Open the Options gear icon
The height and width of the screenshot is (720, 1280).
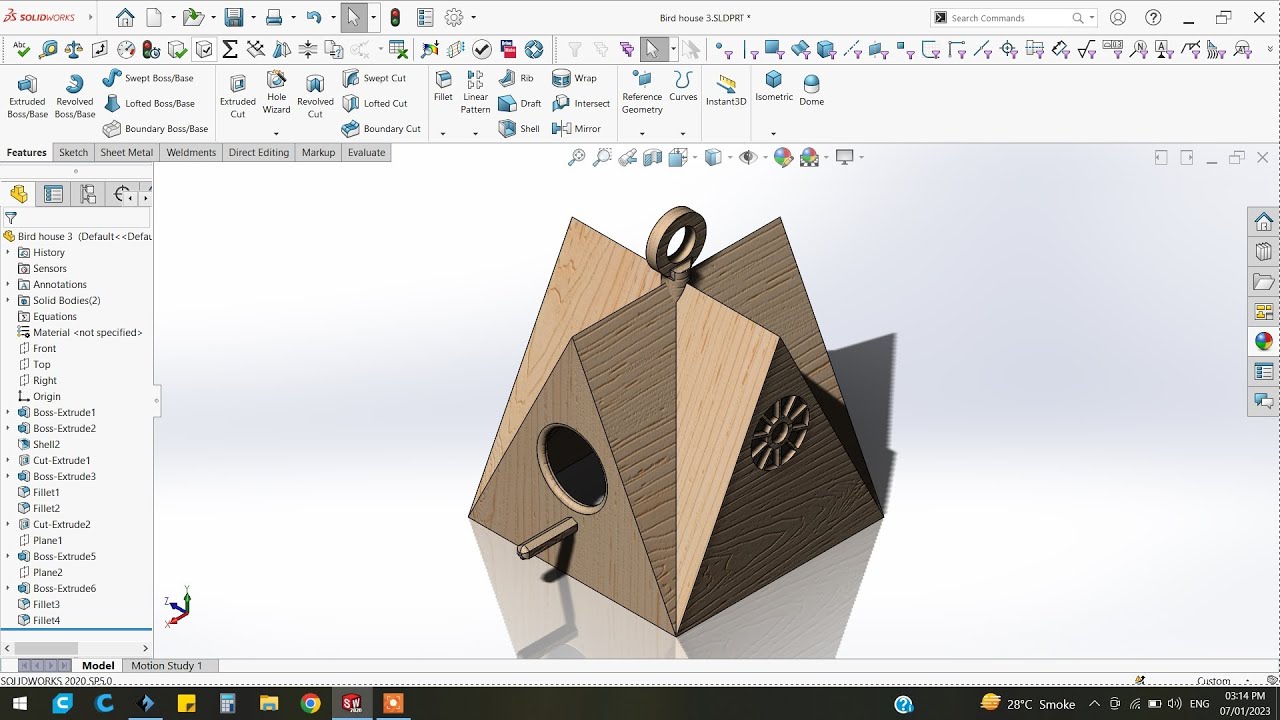454,17
